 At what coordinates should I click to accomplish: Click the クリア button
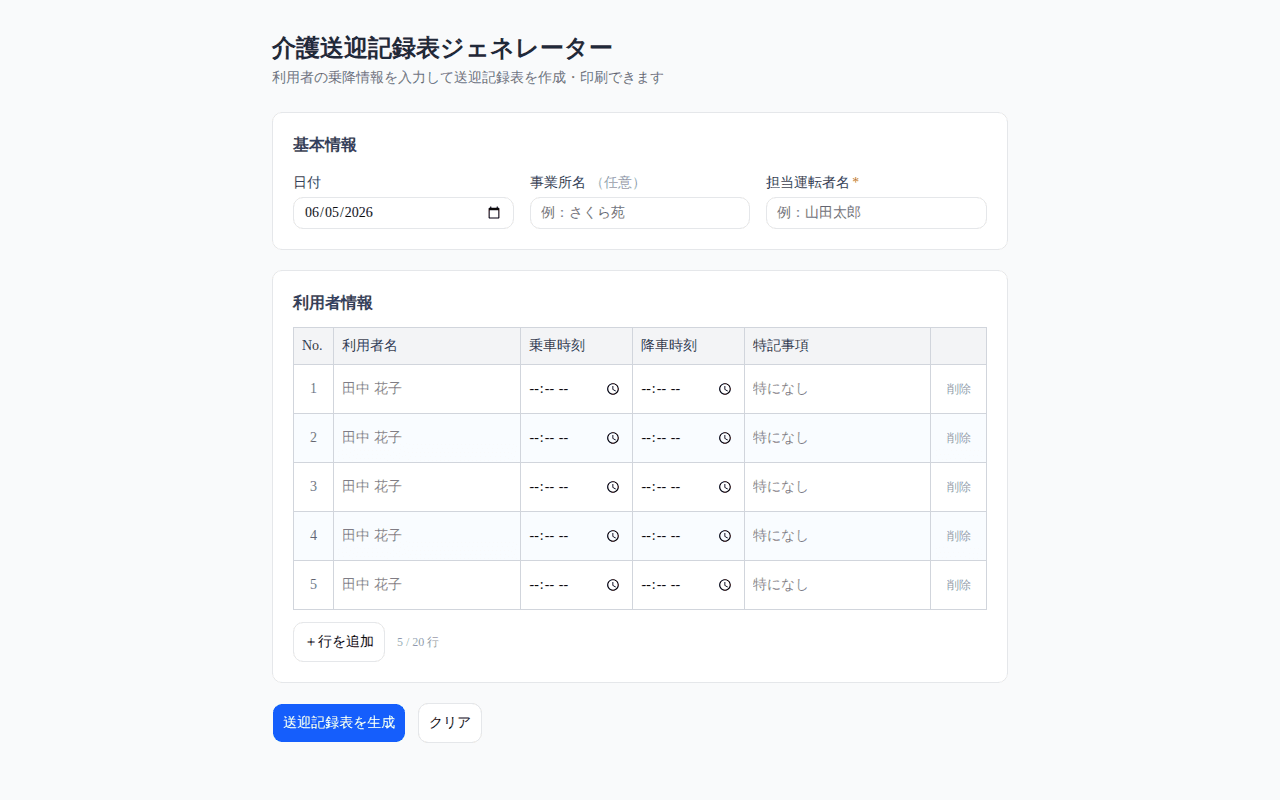click(x=450, y=723)
